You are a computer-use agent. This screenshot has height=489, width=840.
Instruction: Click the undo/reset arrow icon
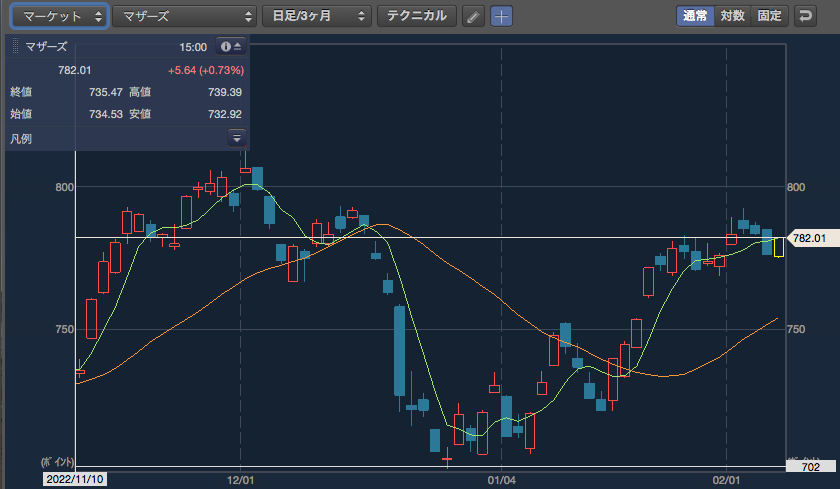click(x=805, y=16)
